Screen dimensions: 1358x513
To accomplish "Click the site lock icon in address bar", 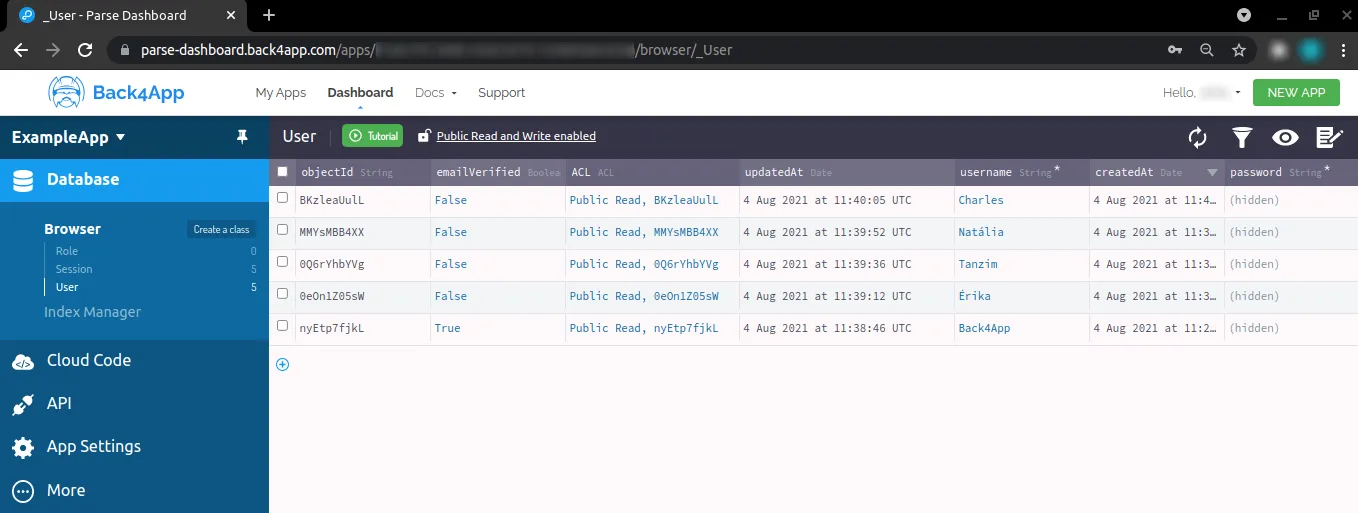I will tap(125, 49).
